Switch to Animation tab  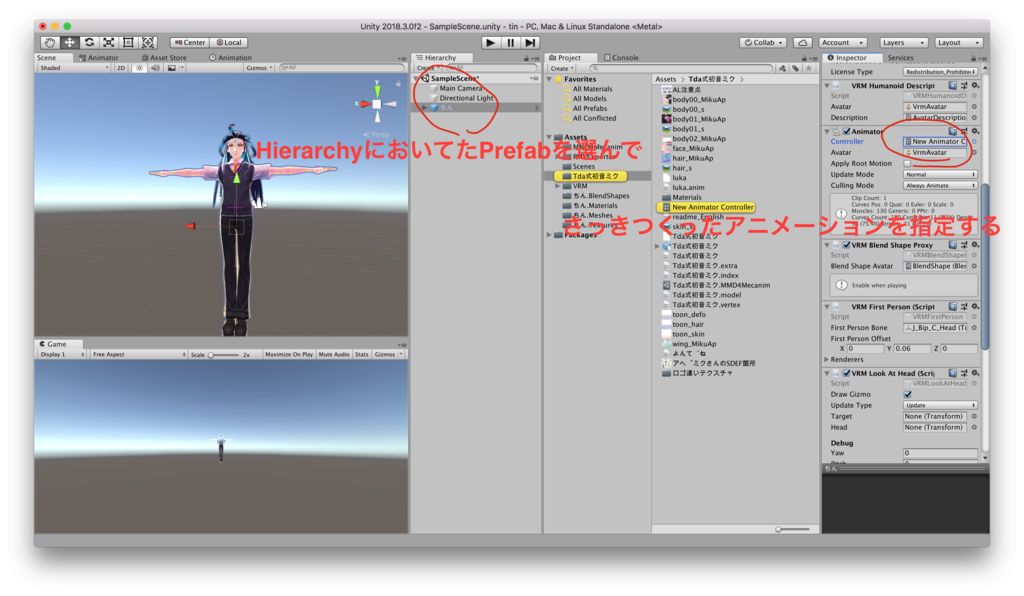[231, 57]
